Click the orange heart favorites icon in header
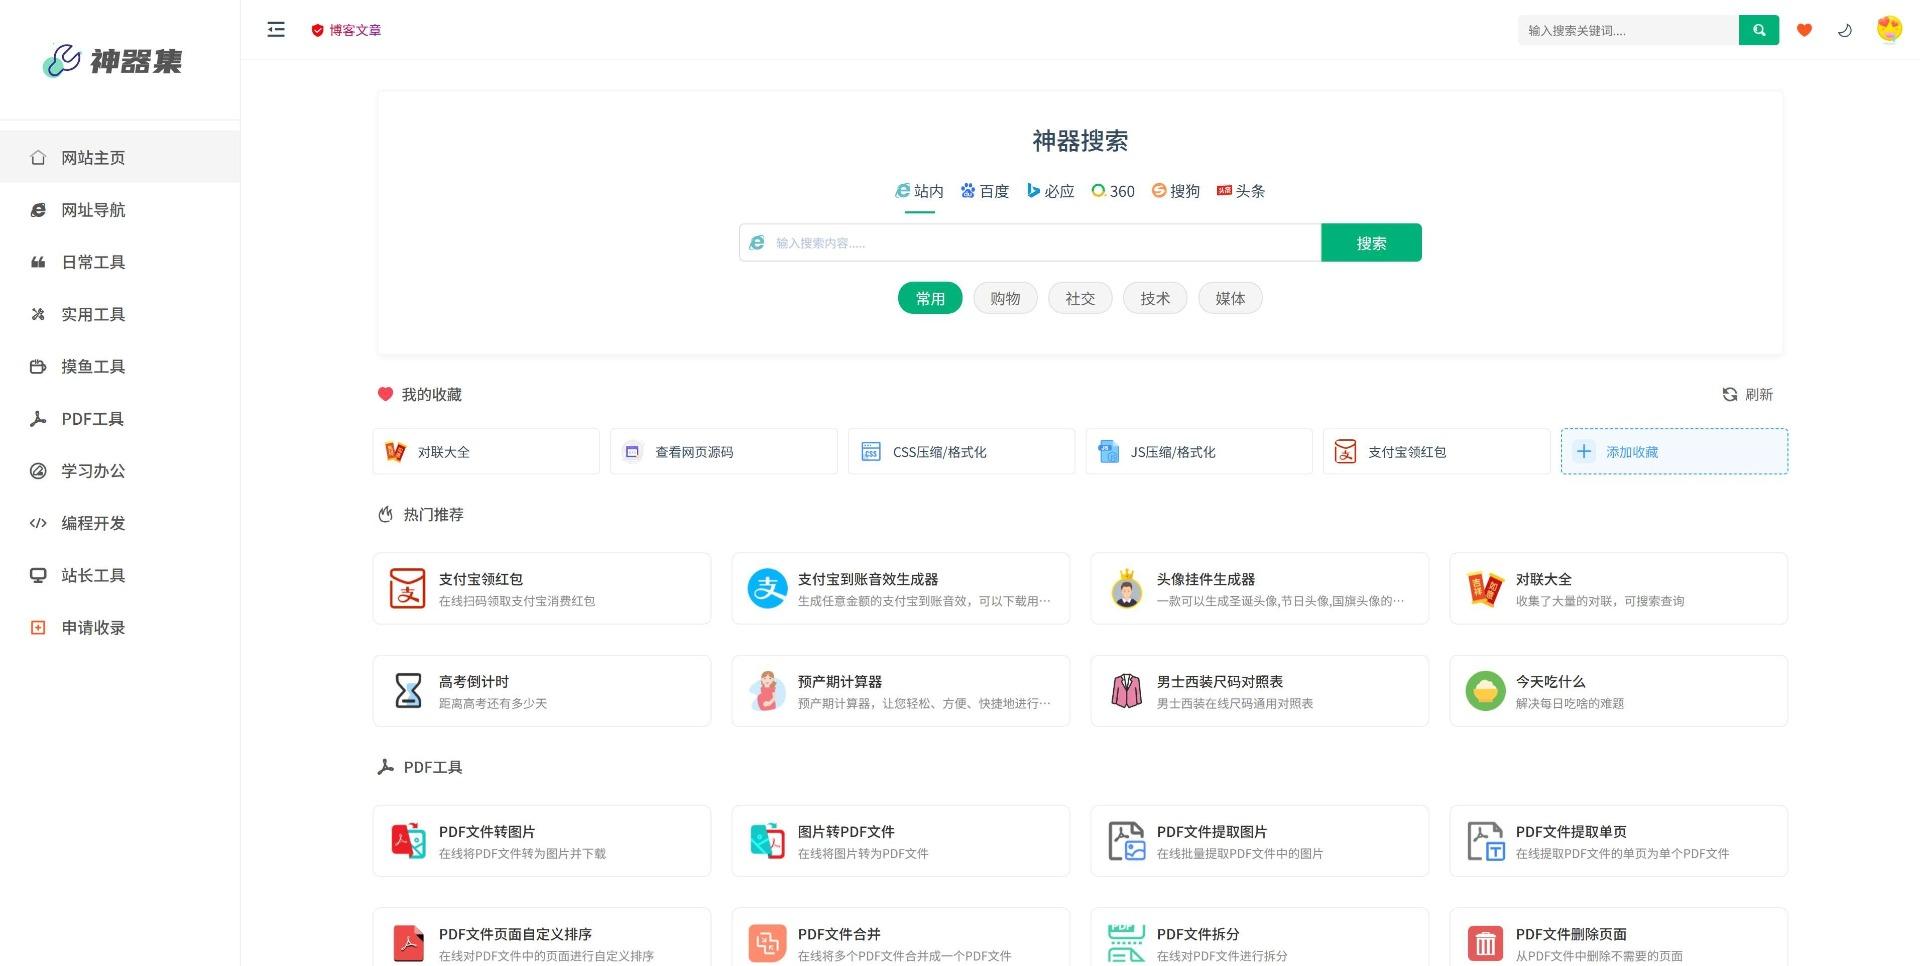This screenshot has height=966, width=1920. click(1804, 30)
